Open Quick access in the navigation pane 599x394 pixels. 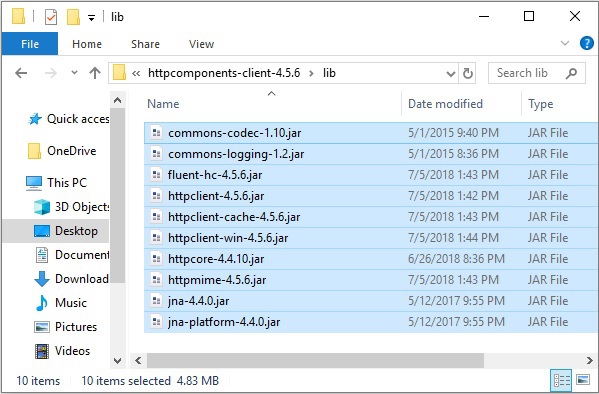tap(70, 119)
